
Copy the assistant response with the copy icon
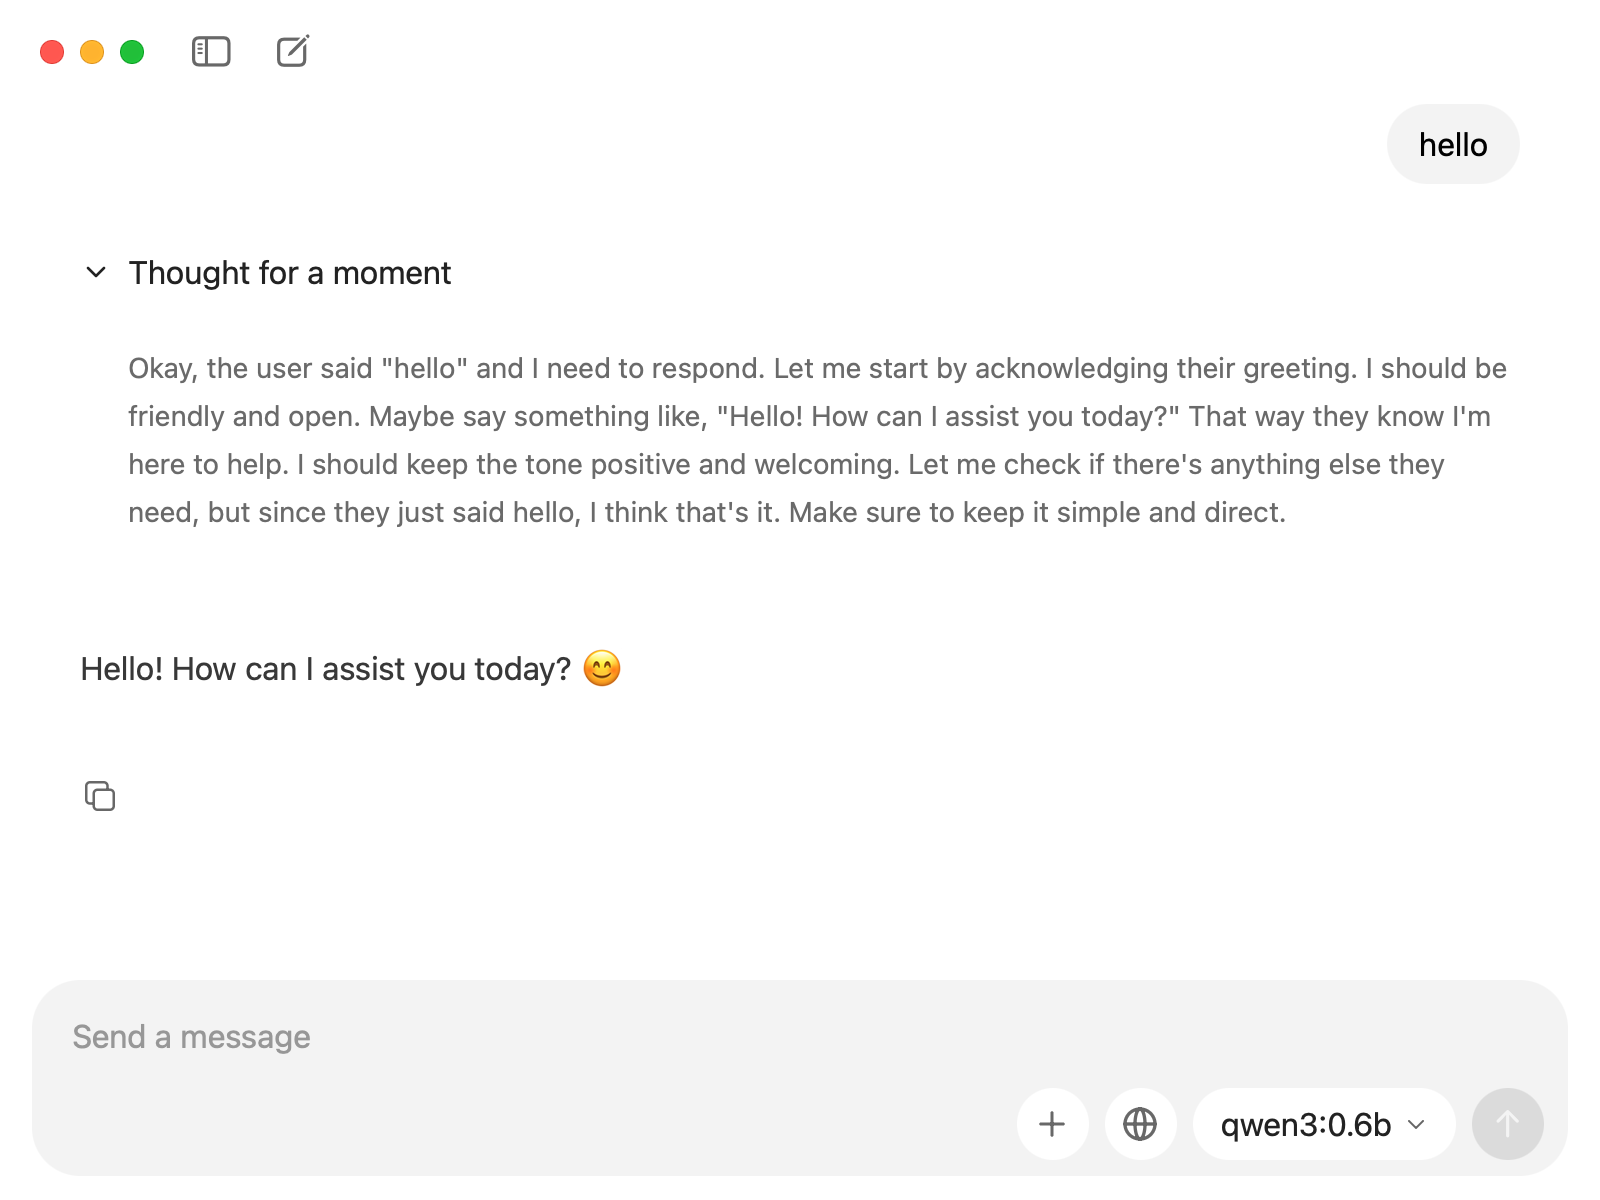point(100,796)
